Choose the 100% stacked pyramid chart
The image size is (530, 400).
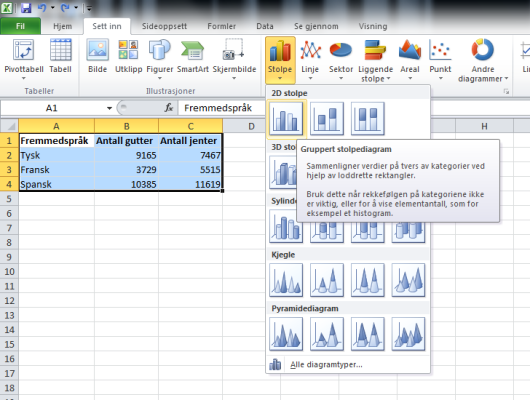[x=367, y=334]
